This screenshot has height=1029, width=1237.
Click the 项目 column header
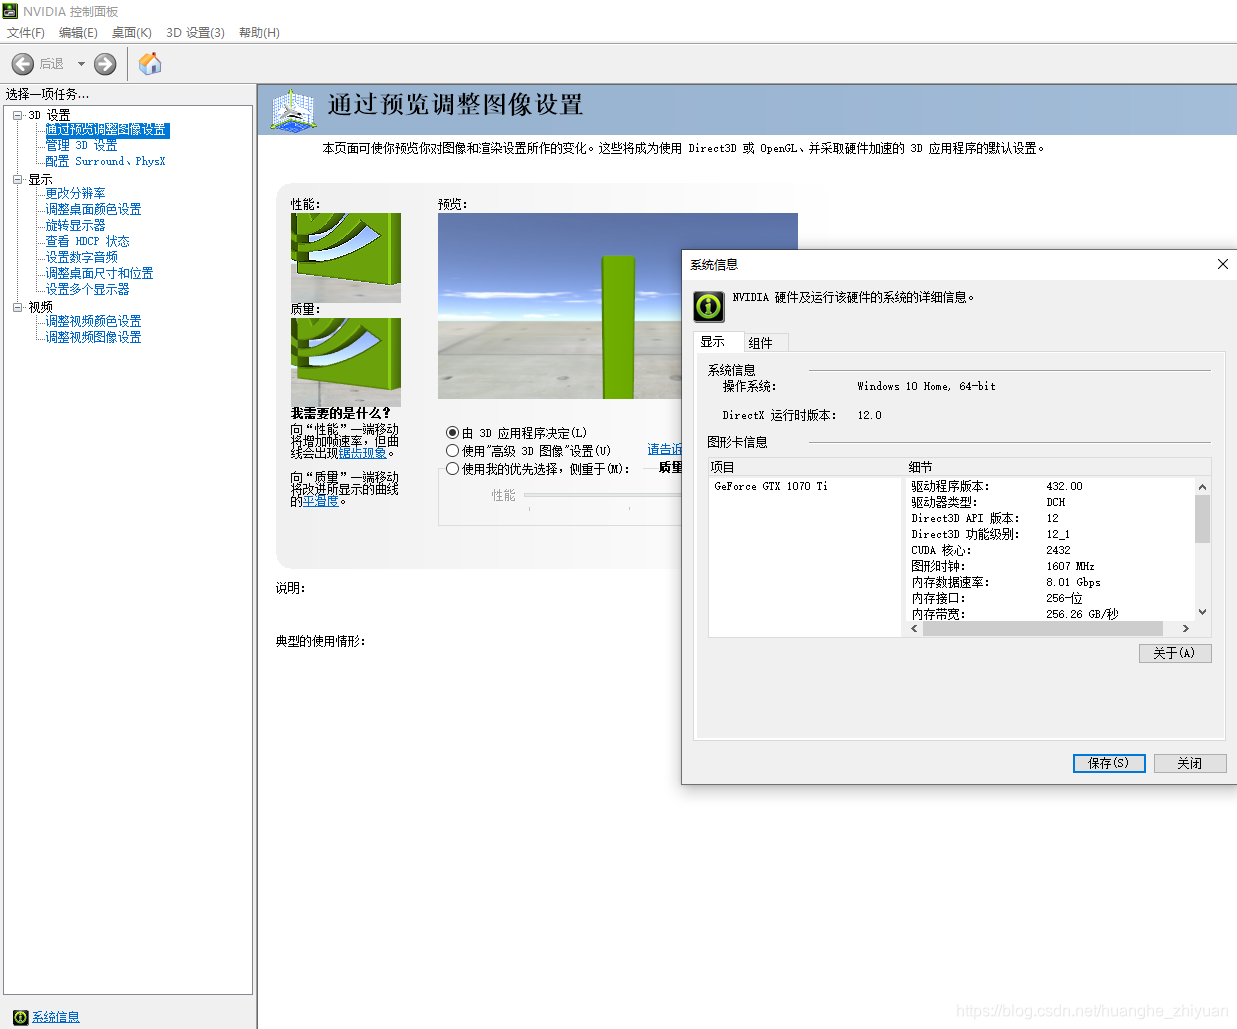(806, 467)
